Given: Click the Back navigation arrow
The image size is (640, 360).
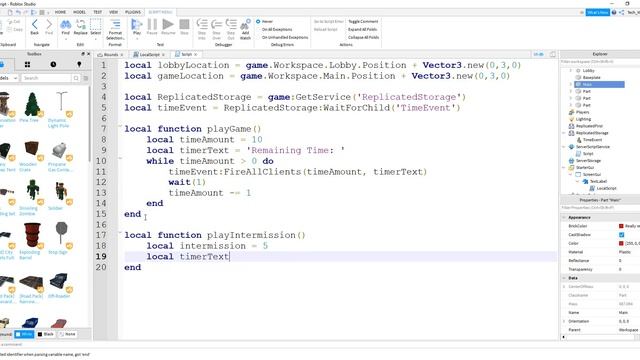Looking at the screenshot, I should [x=35, y=24].
